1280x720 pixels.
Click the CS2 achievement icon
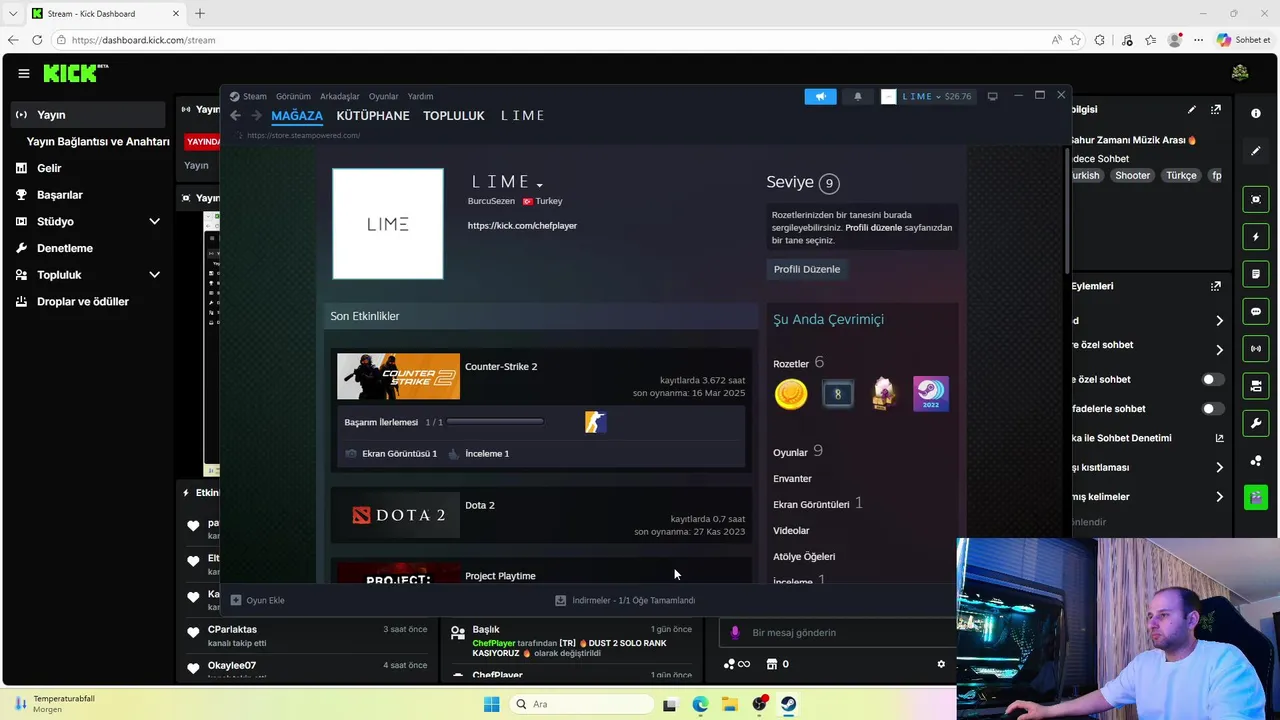tap(596, 422)
